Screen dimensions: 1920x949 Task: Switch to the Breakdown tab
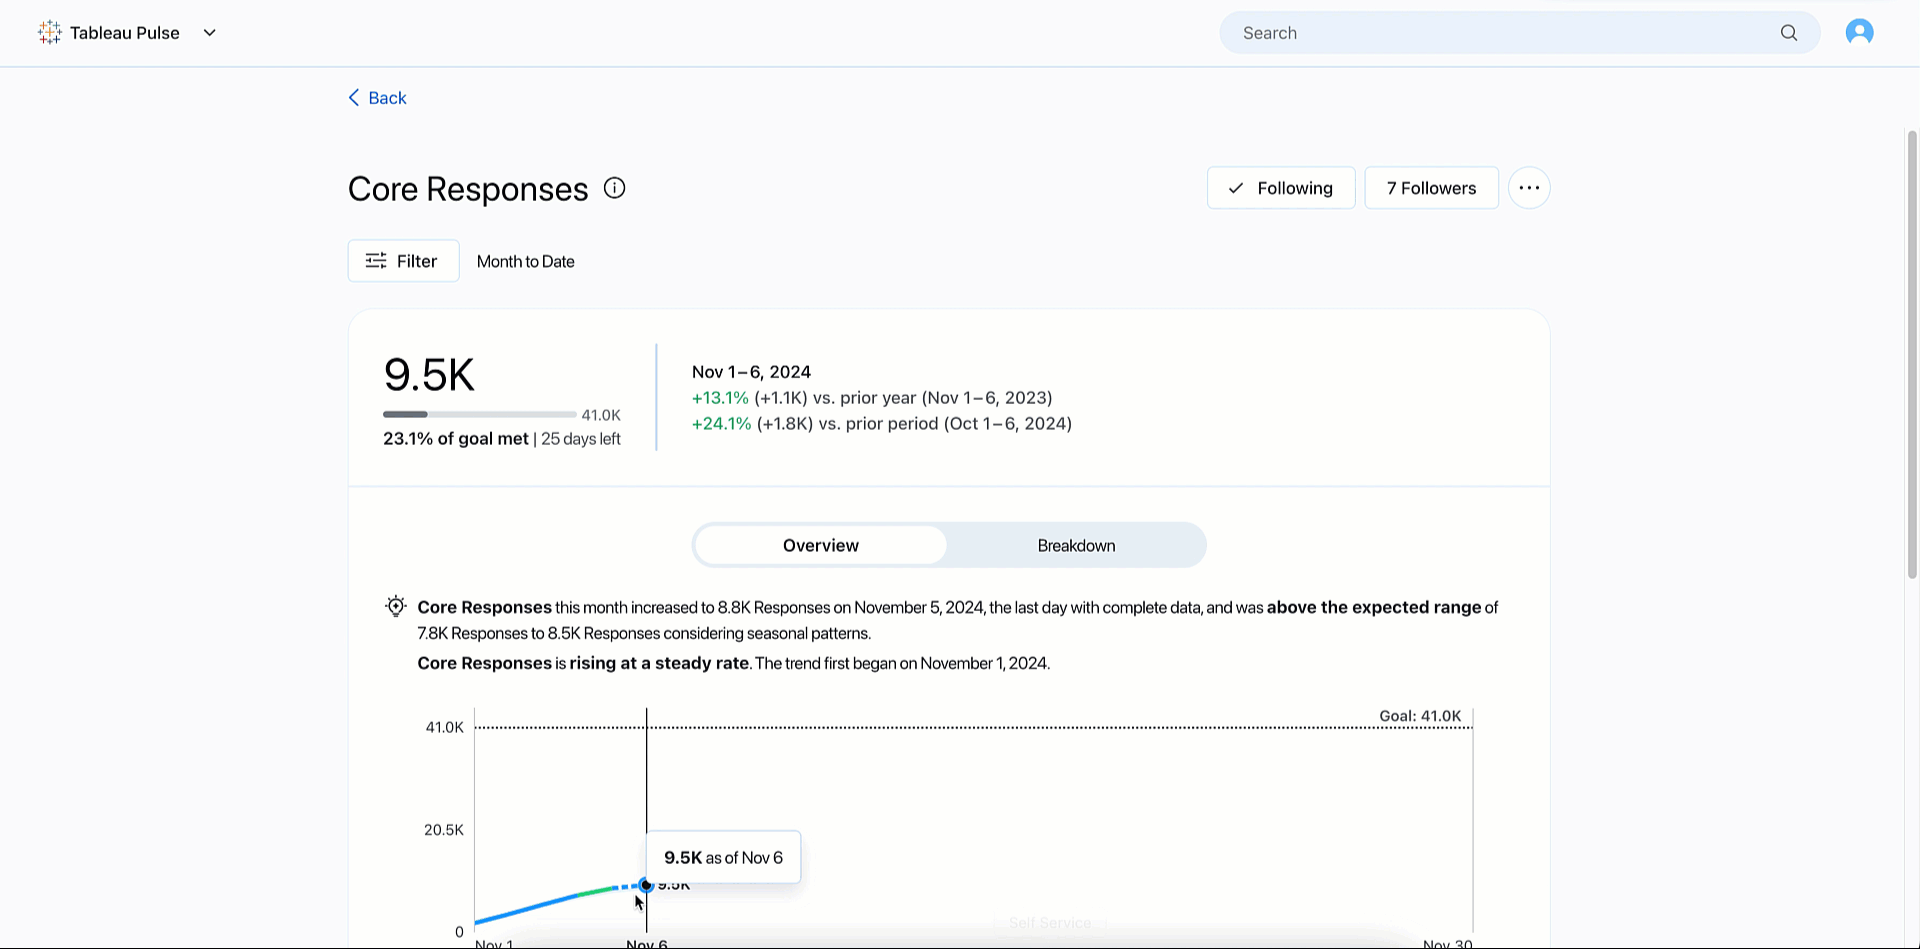coord(1076,545)
